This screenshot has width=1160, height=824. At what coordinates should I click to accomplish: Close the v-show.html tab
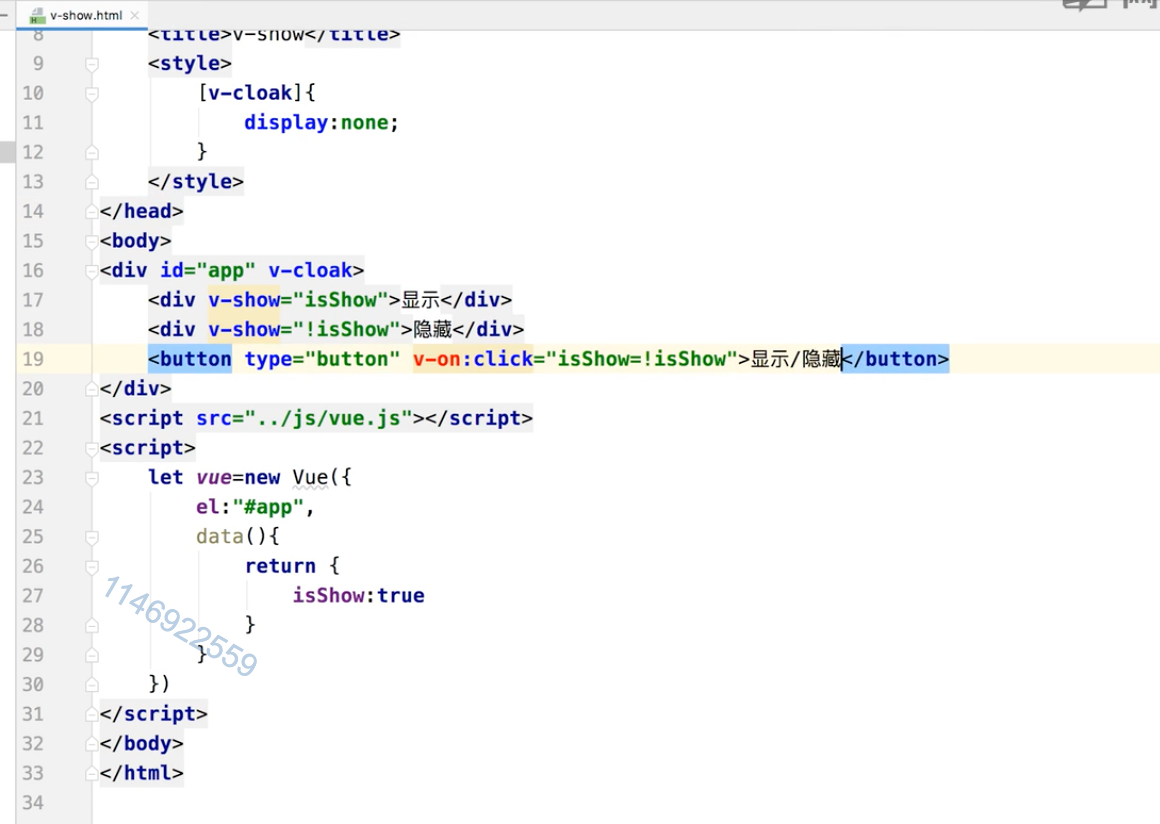[135, 15]
